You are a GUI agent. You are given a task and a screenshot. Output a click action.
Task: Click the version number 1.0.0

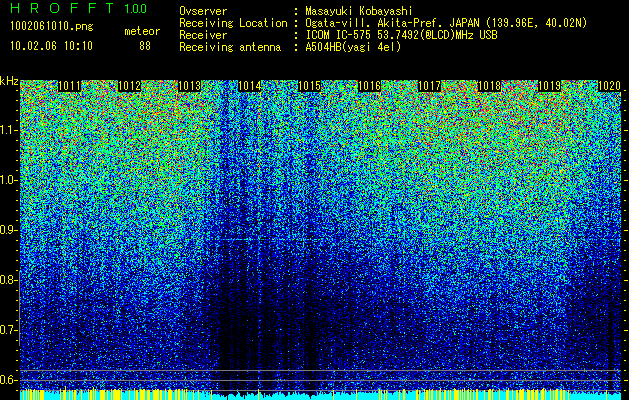click(135, 8)
